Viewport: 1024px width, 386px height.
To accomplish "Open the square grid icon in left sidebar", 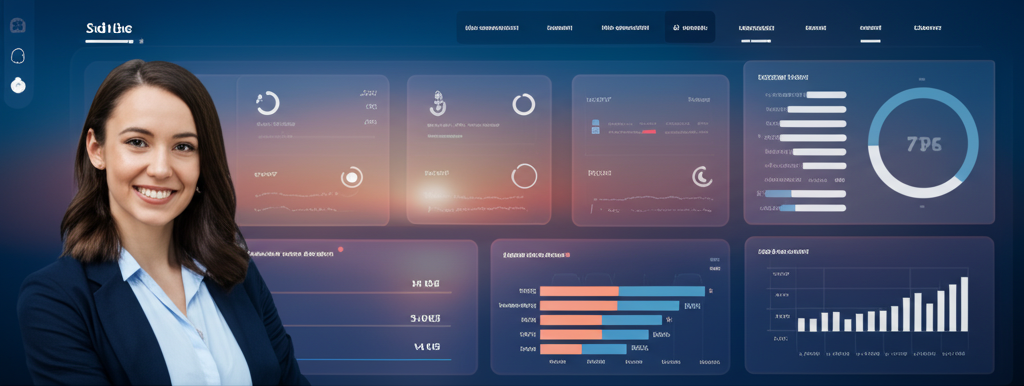I will (18, 25).
